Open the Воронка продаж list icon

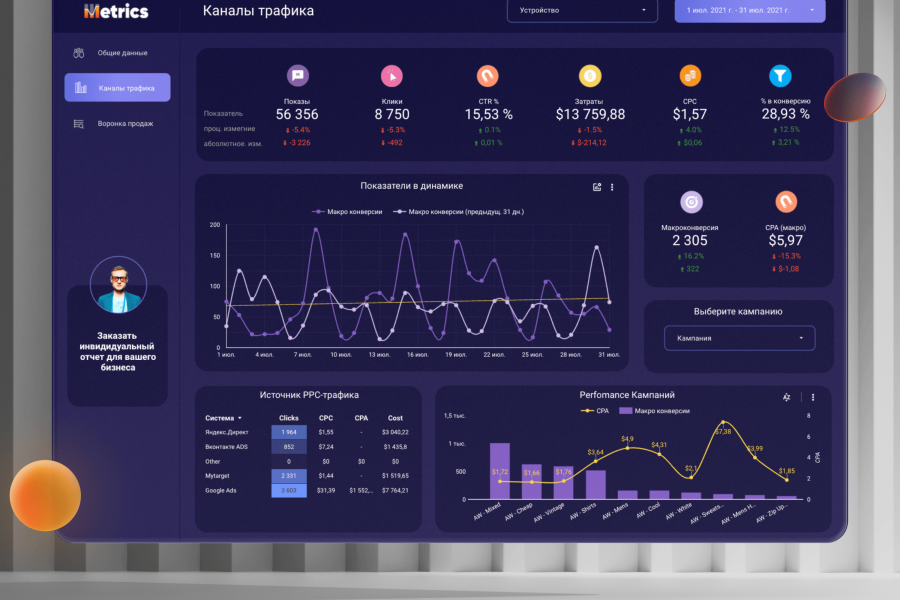[x=79, y=123]
